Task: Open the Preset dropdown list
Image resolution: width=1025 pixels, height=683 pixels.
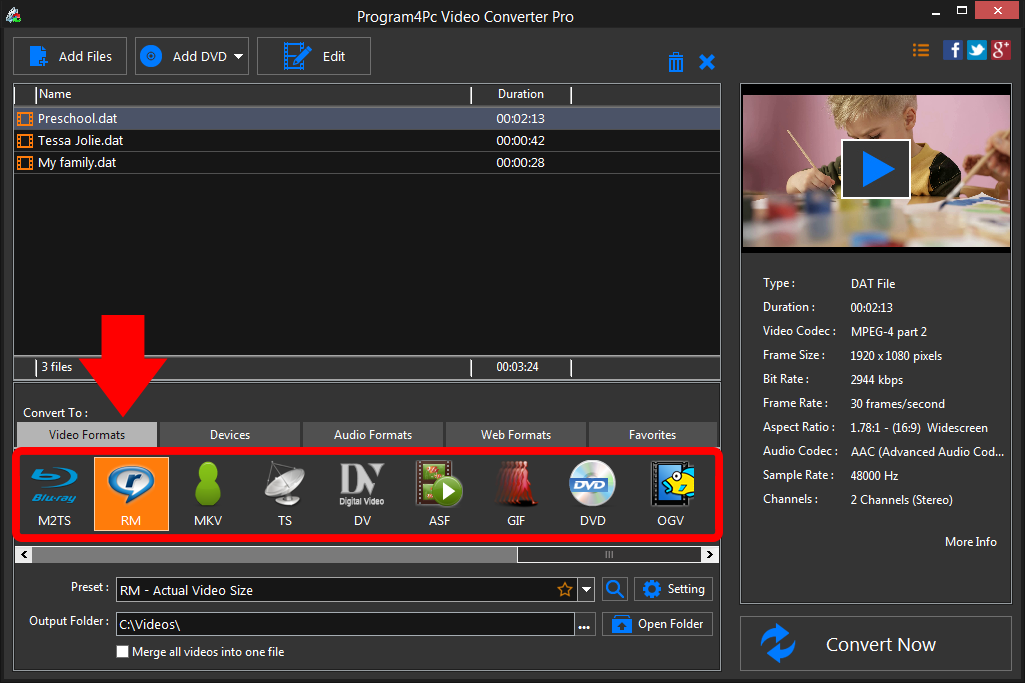Action: [x=587, y=590]
